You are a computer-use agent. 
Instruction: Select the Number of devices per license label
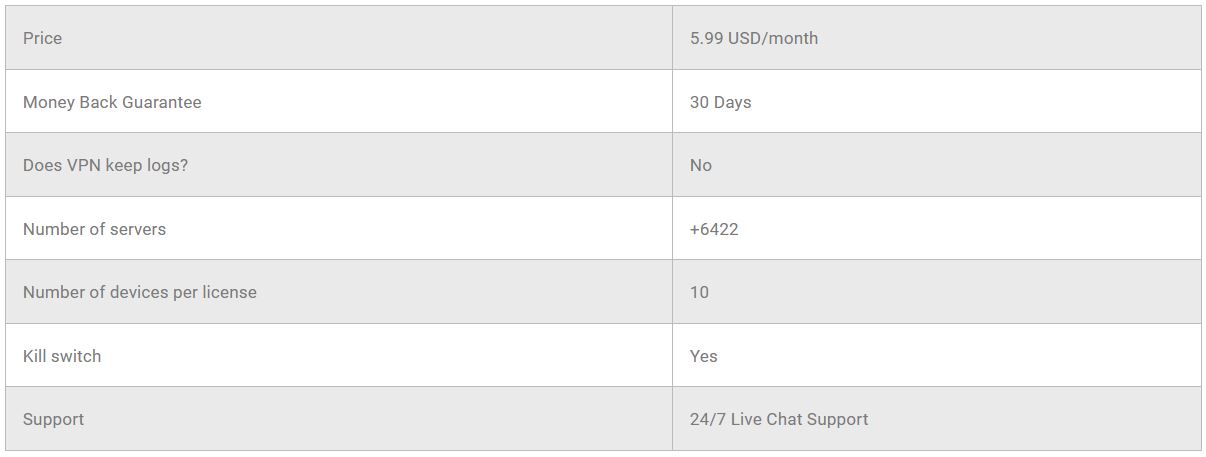139,292
